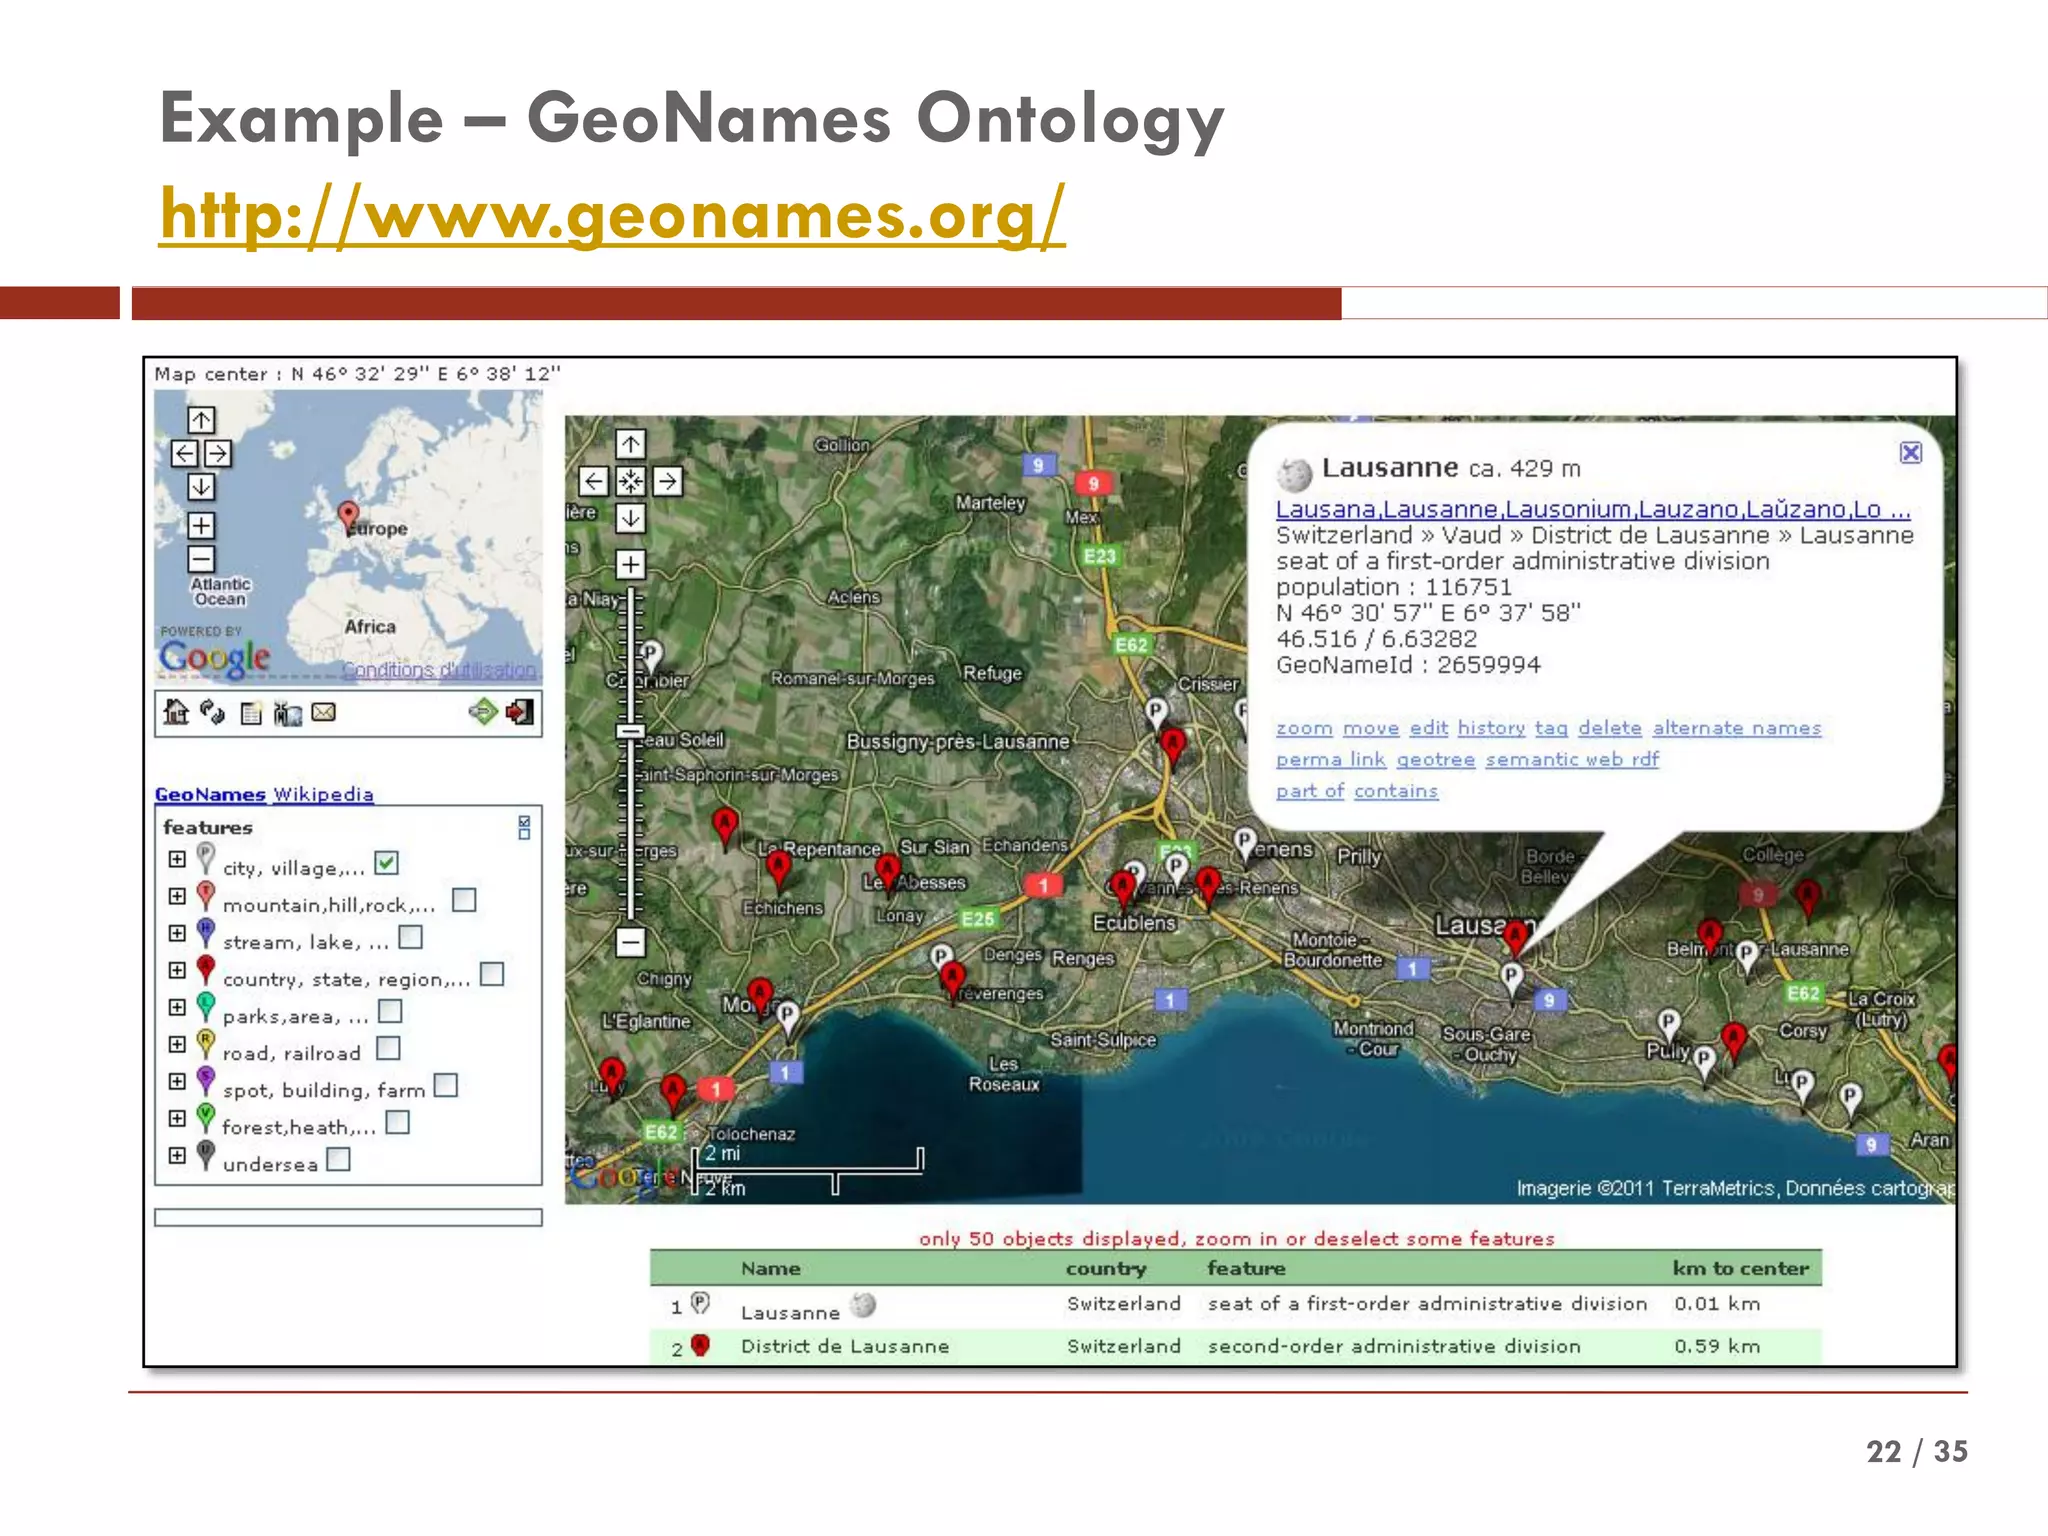
Task: Tick the undersea checkbox
Action: [x=339, y=1159]
